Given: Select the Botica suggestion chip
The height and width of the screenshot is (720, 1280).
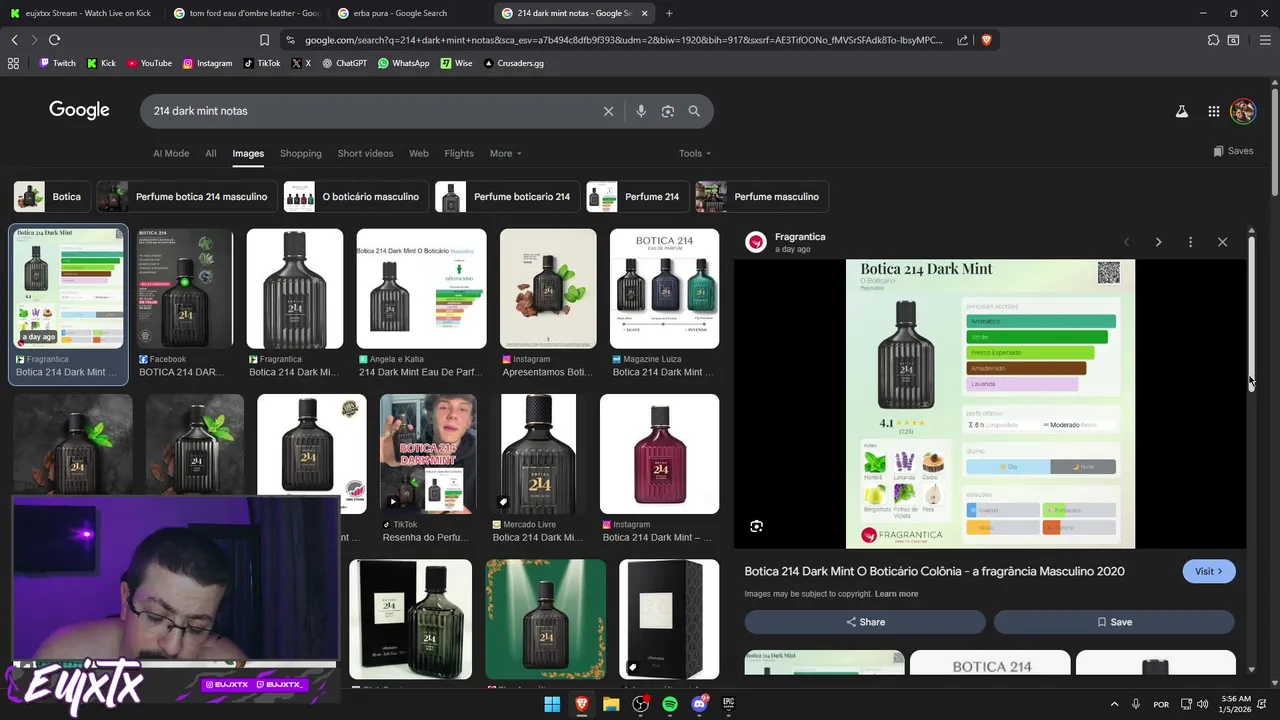Looking at the screenshot, I should click(51, 197).
